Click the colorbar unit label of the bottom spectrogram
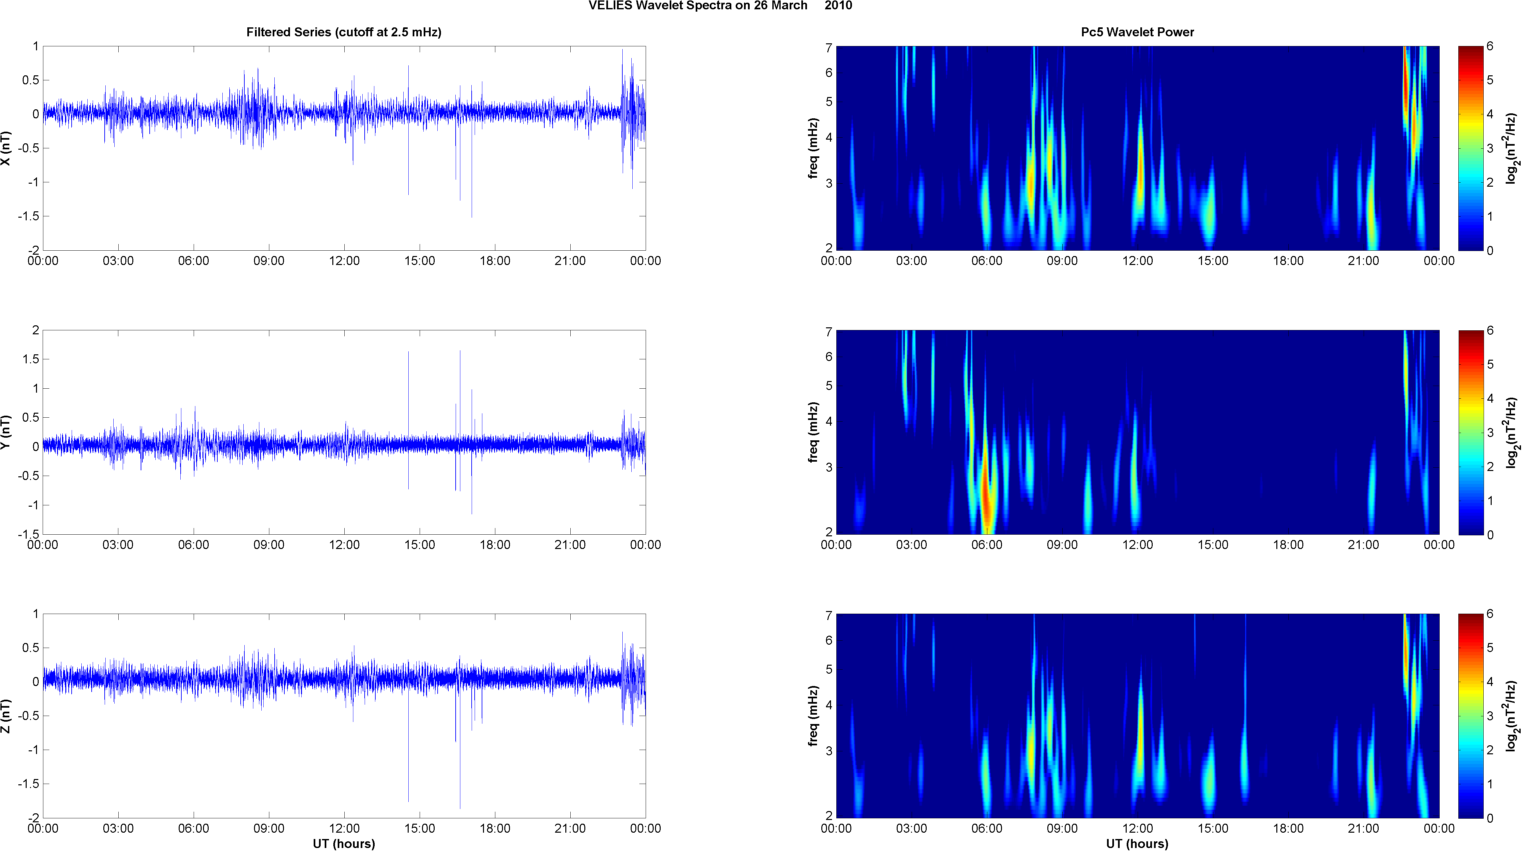The image size is (1522, 851). pyautogui.click(x=1513, y=716)
